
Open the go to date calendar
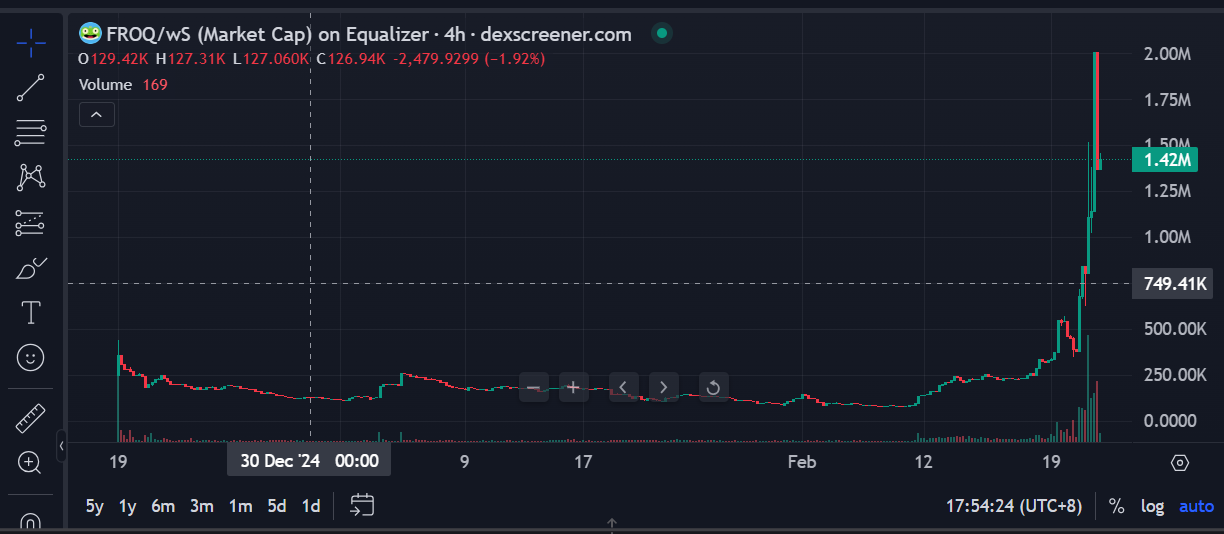coord(362,506)
